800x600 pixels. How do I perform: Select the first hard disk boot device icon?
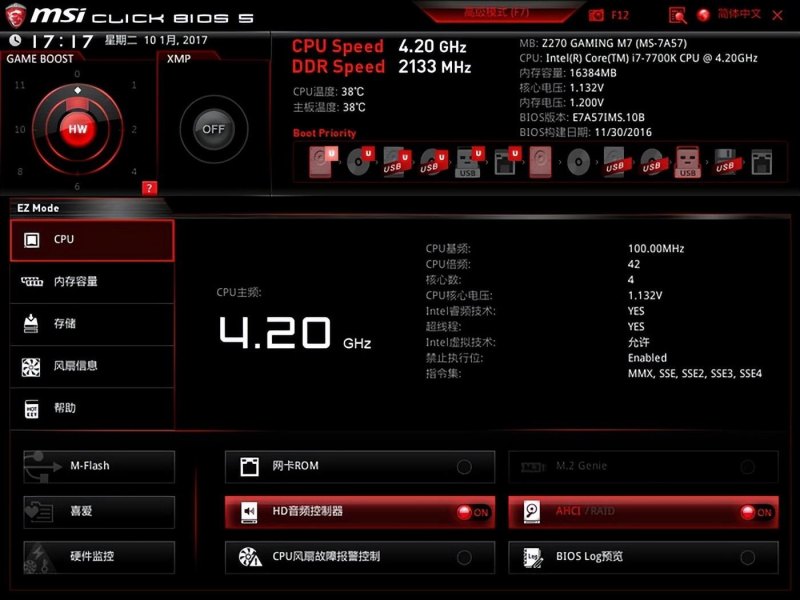[x=322, y=162]
